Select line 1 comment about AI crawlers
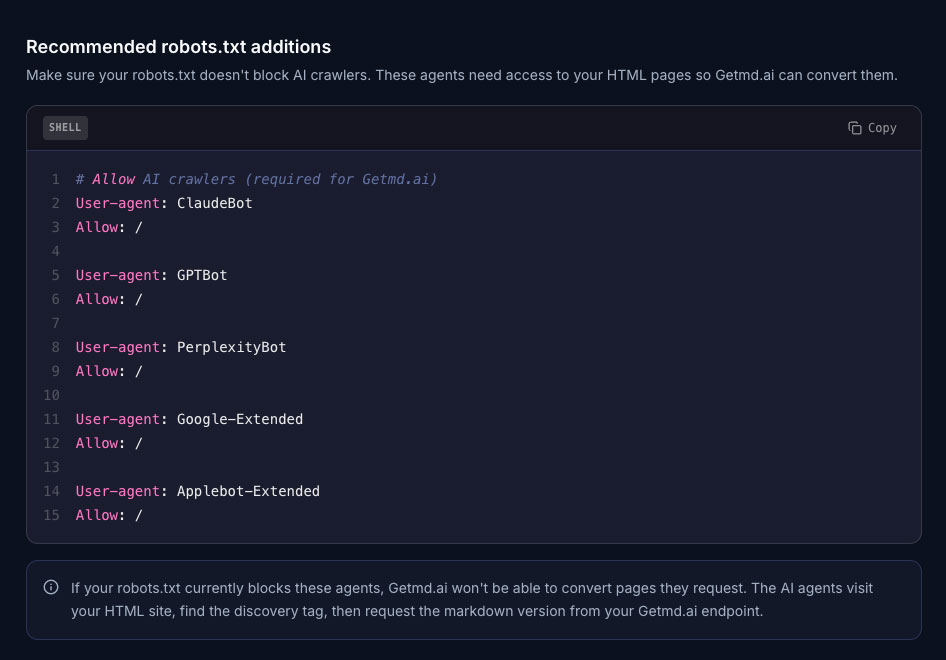Image resolution: width=946 pixels, height=660 pixels. point(255,179)
